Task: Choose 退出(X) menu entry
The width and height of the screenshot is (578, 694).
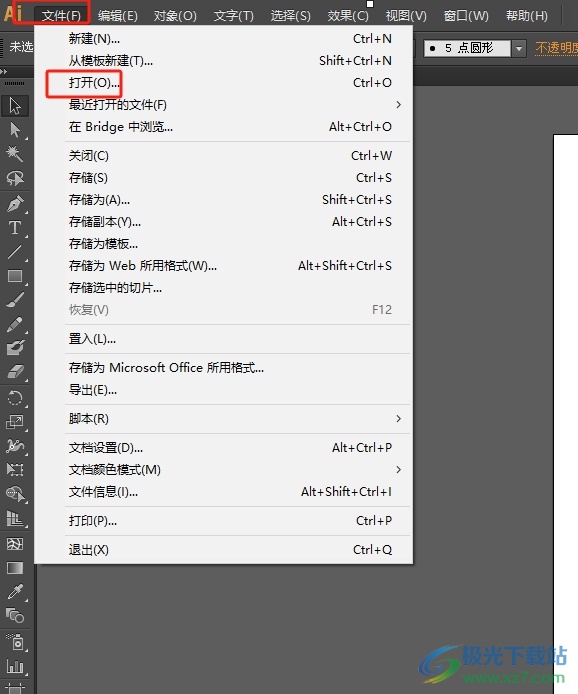Action: point(223,550)
